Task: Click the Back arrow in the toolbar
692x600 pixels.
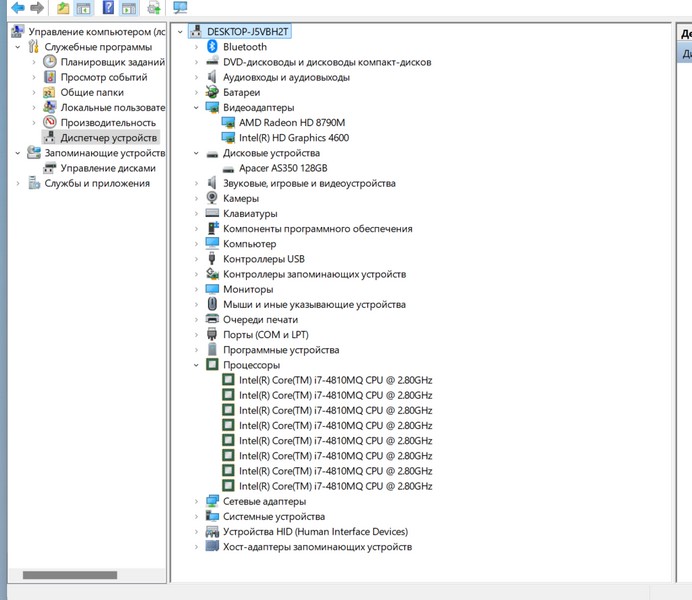Action: [17, 8]
